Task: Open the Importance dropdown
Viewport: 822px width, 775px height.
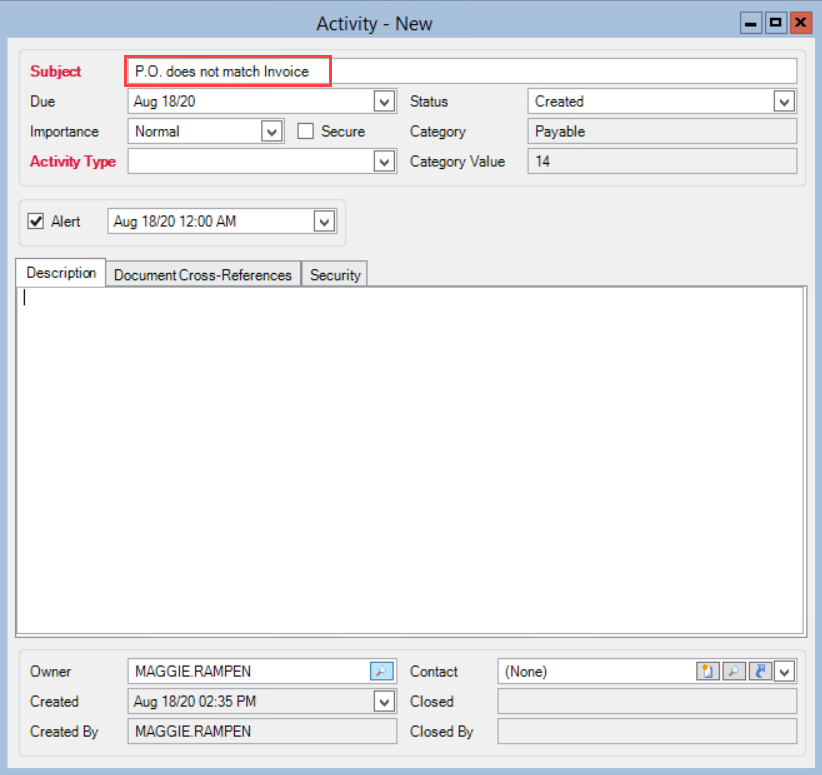Action: (272, 131)
